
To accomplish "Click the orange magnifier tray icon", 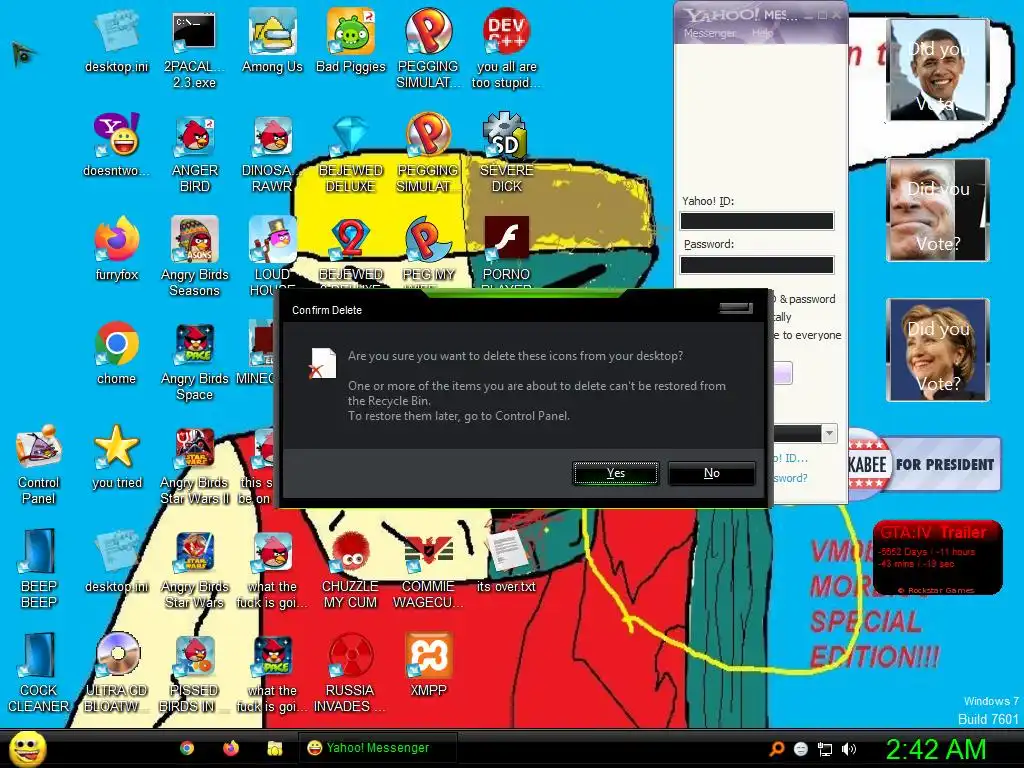I will click(x=777, y=749).
